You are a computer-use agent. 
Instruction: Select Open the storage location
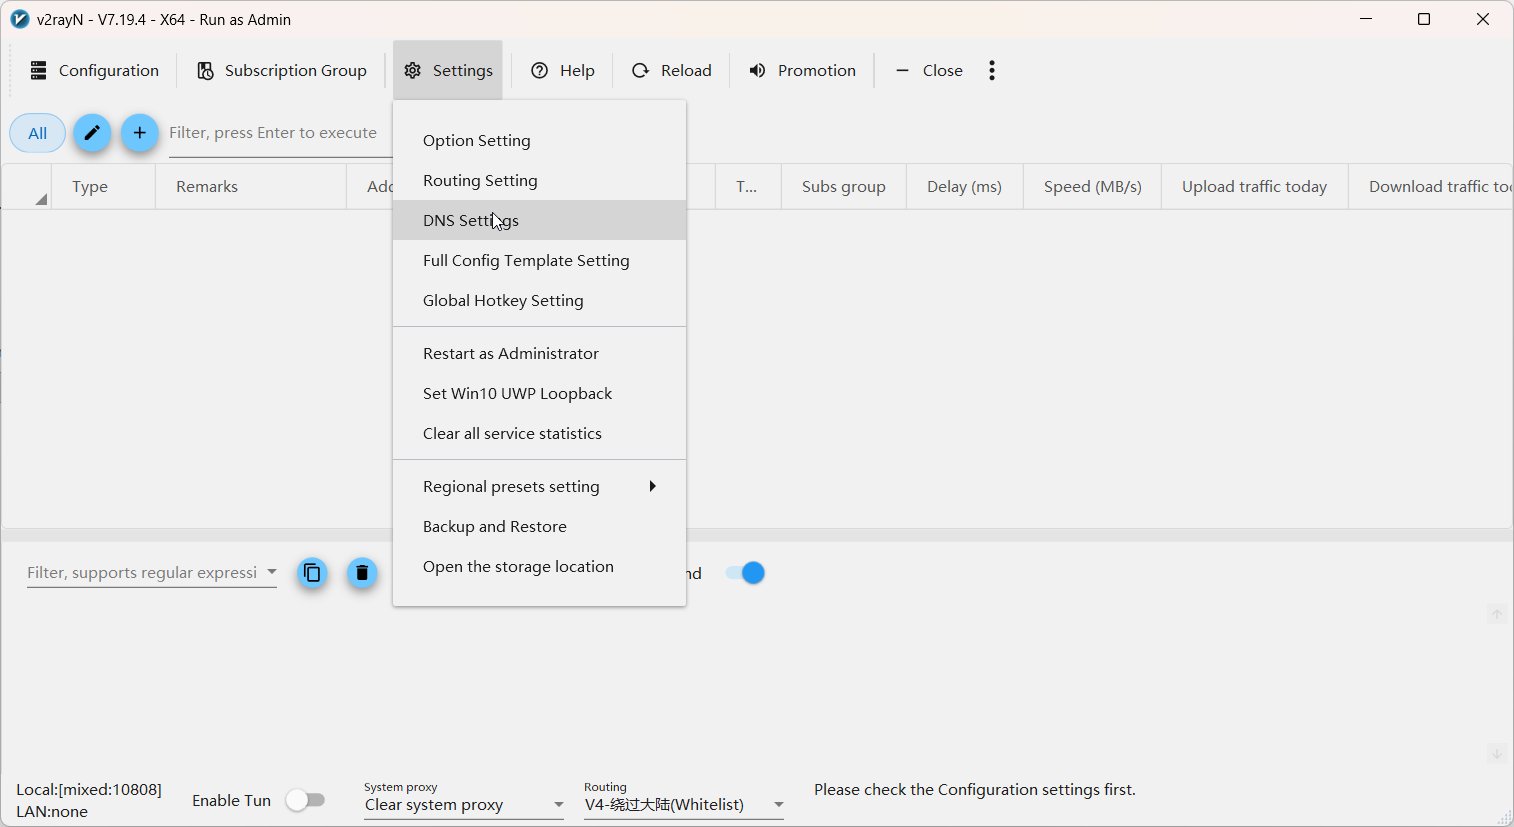[x=539, y=566]
